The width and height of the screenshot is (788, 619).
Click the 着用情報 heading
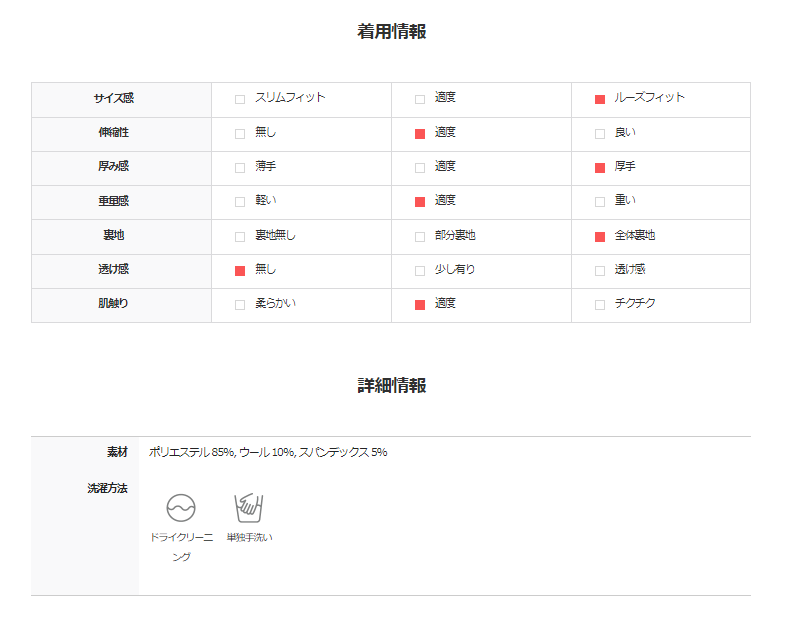(391, 32)
